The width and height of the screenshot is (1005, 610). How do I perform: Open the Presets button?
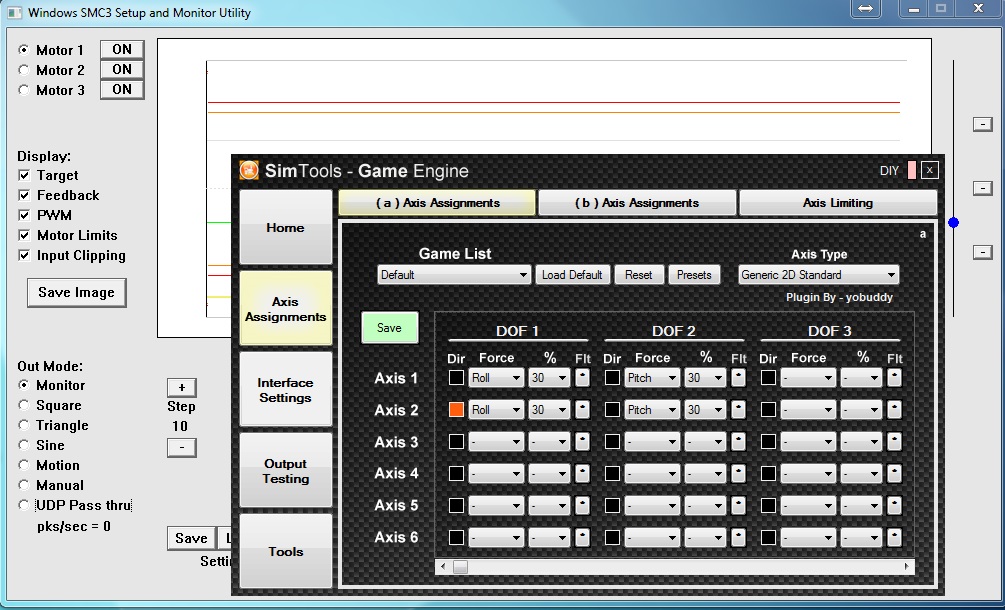click(x=694, y=275)
